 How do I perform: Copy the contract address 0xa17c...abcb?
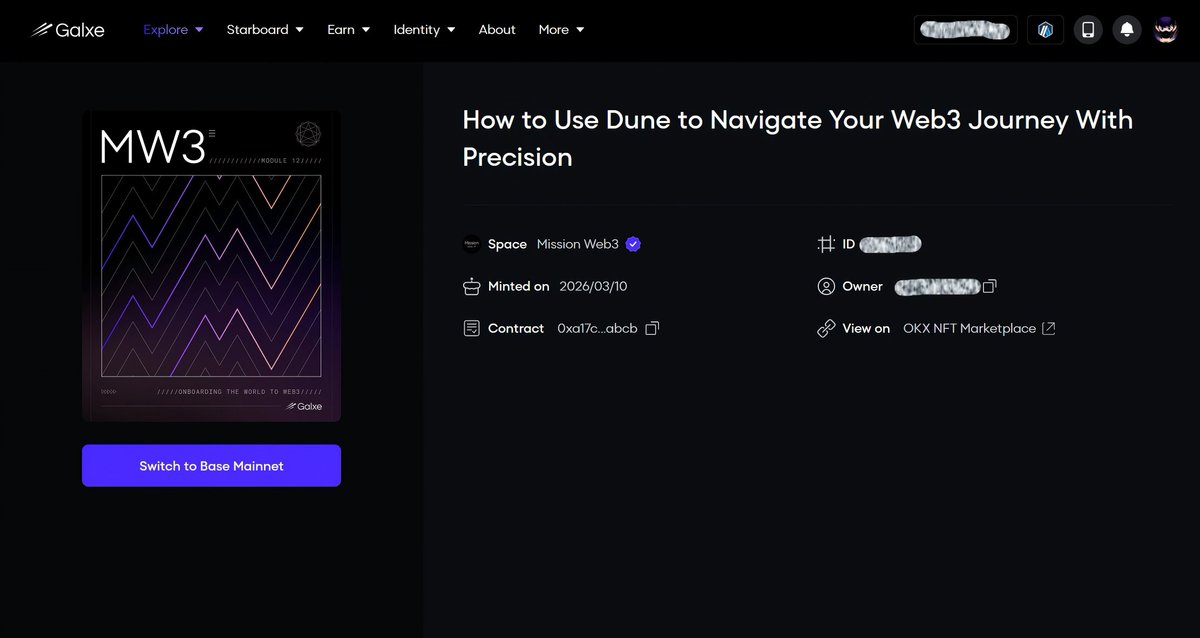coord(652,328)
